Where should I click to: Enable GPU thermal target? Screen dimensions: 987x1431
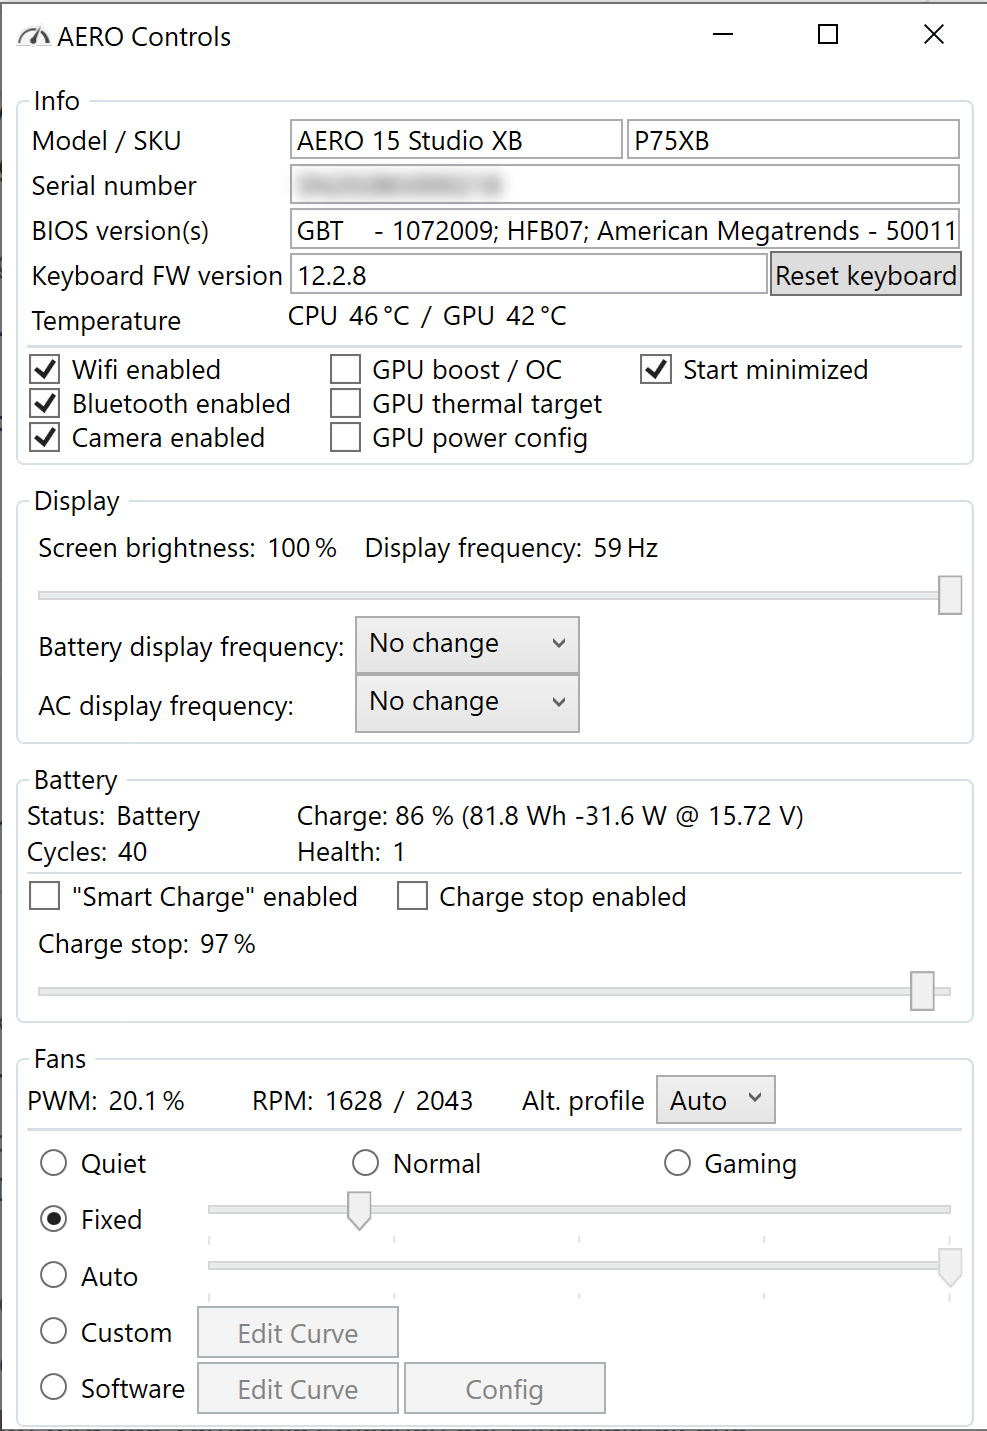pos(345,403)
